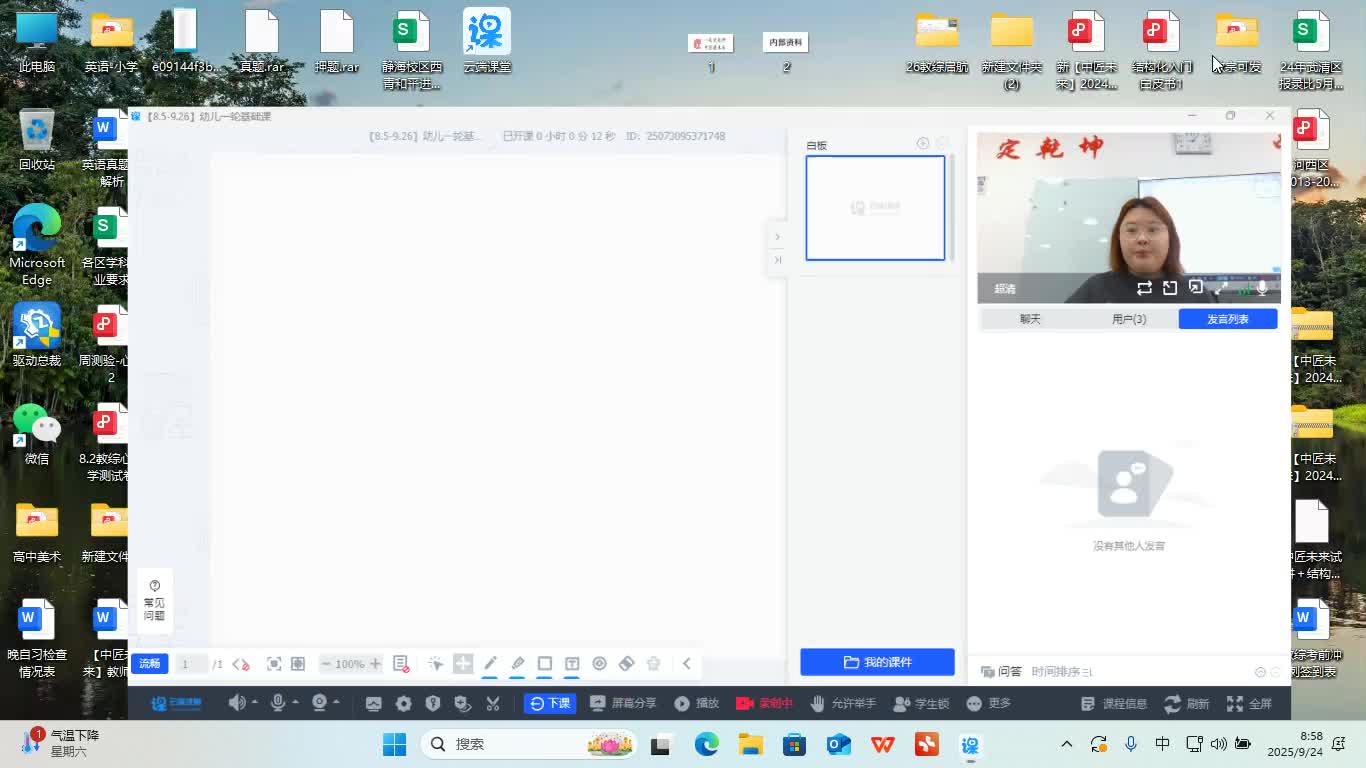This screenshot has height=768, width=1366.
Task: Choose the rectangle shape tool
Action: click(545, 664)
